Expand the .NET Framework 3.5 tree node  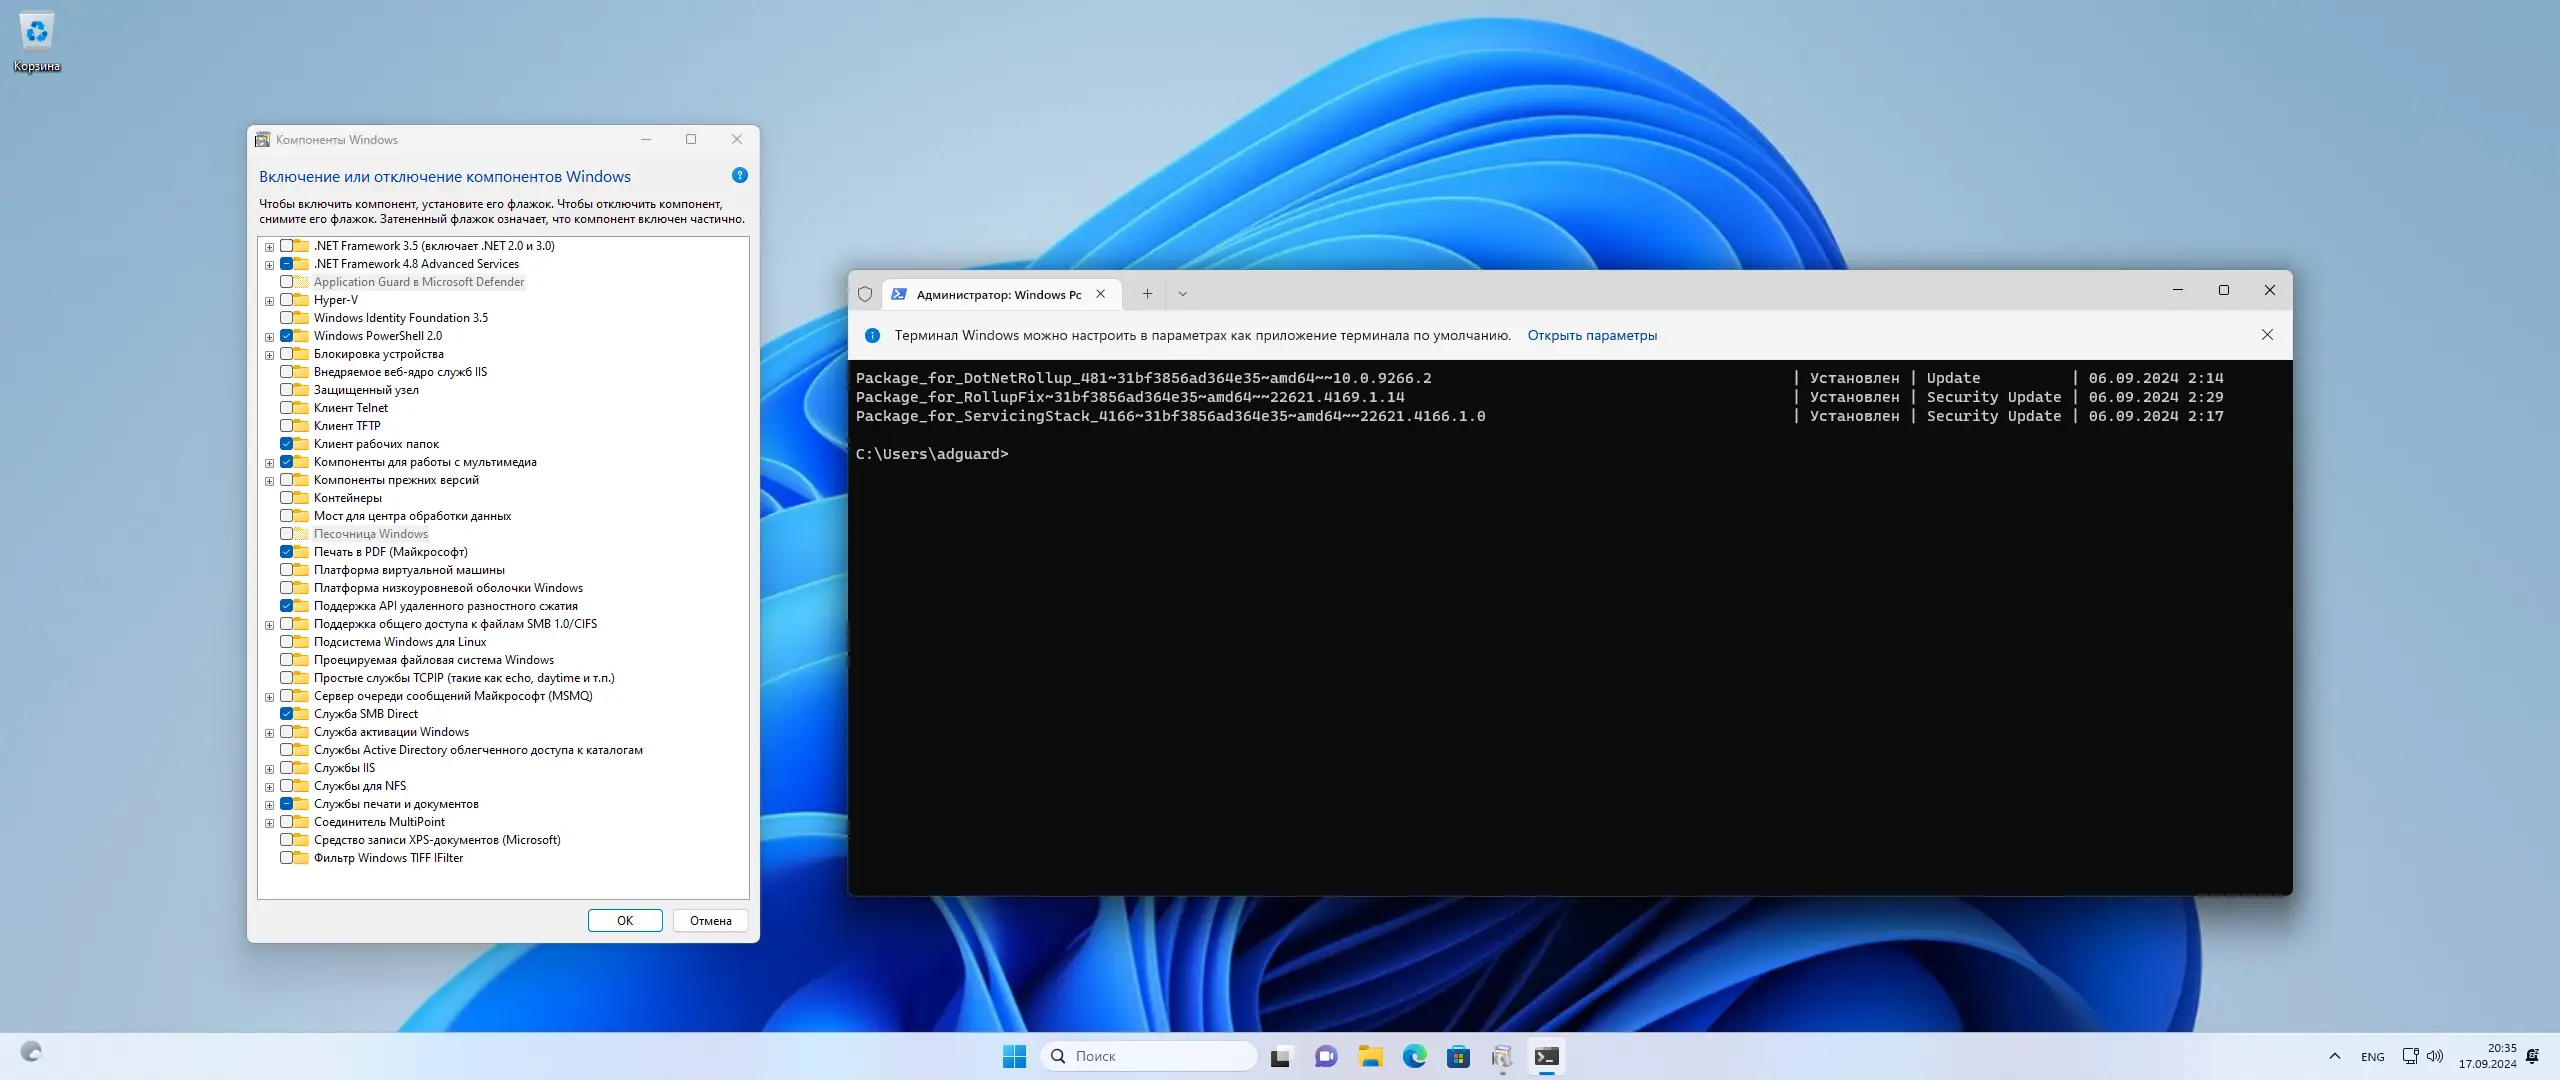[269, 246]
